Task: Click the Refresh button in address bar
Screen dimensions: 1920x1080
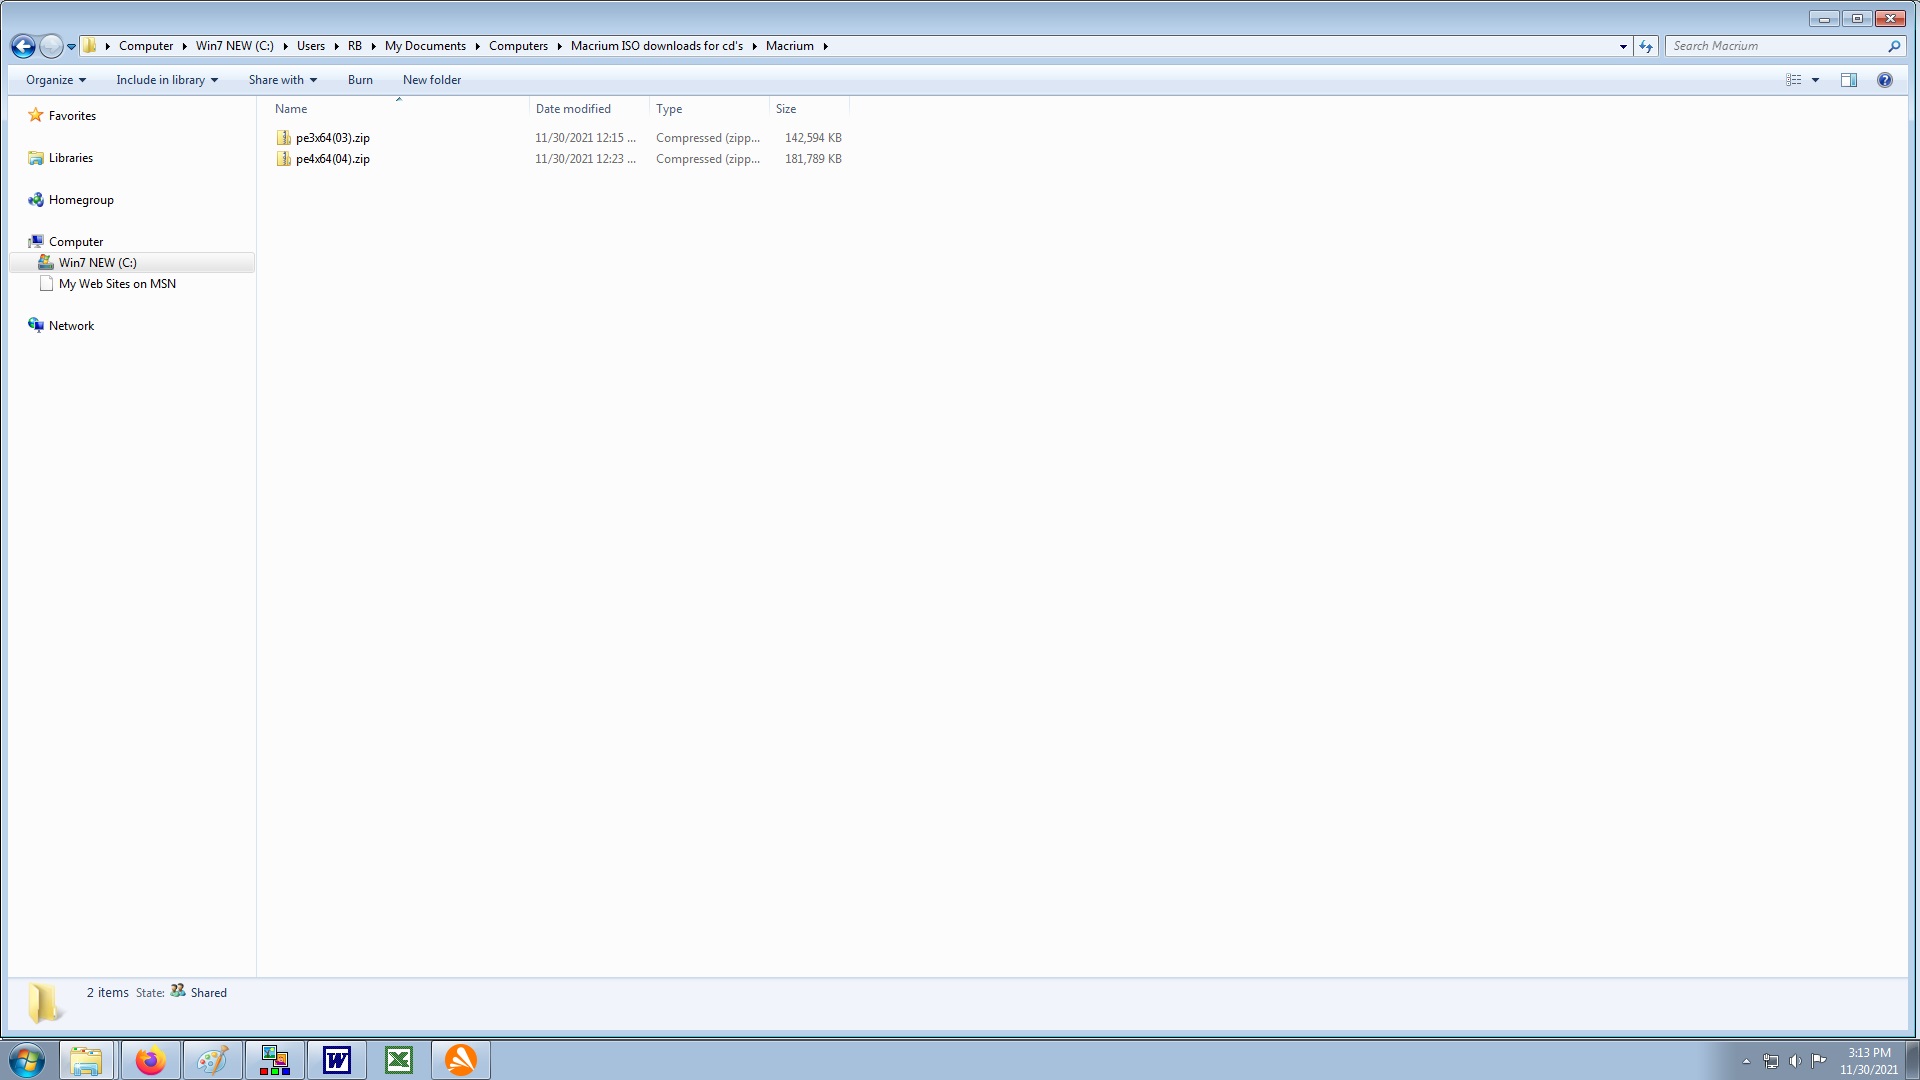Action: coord(1646,46)
